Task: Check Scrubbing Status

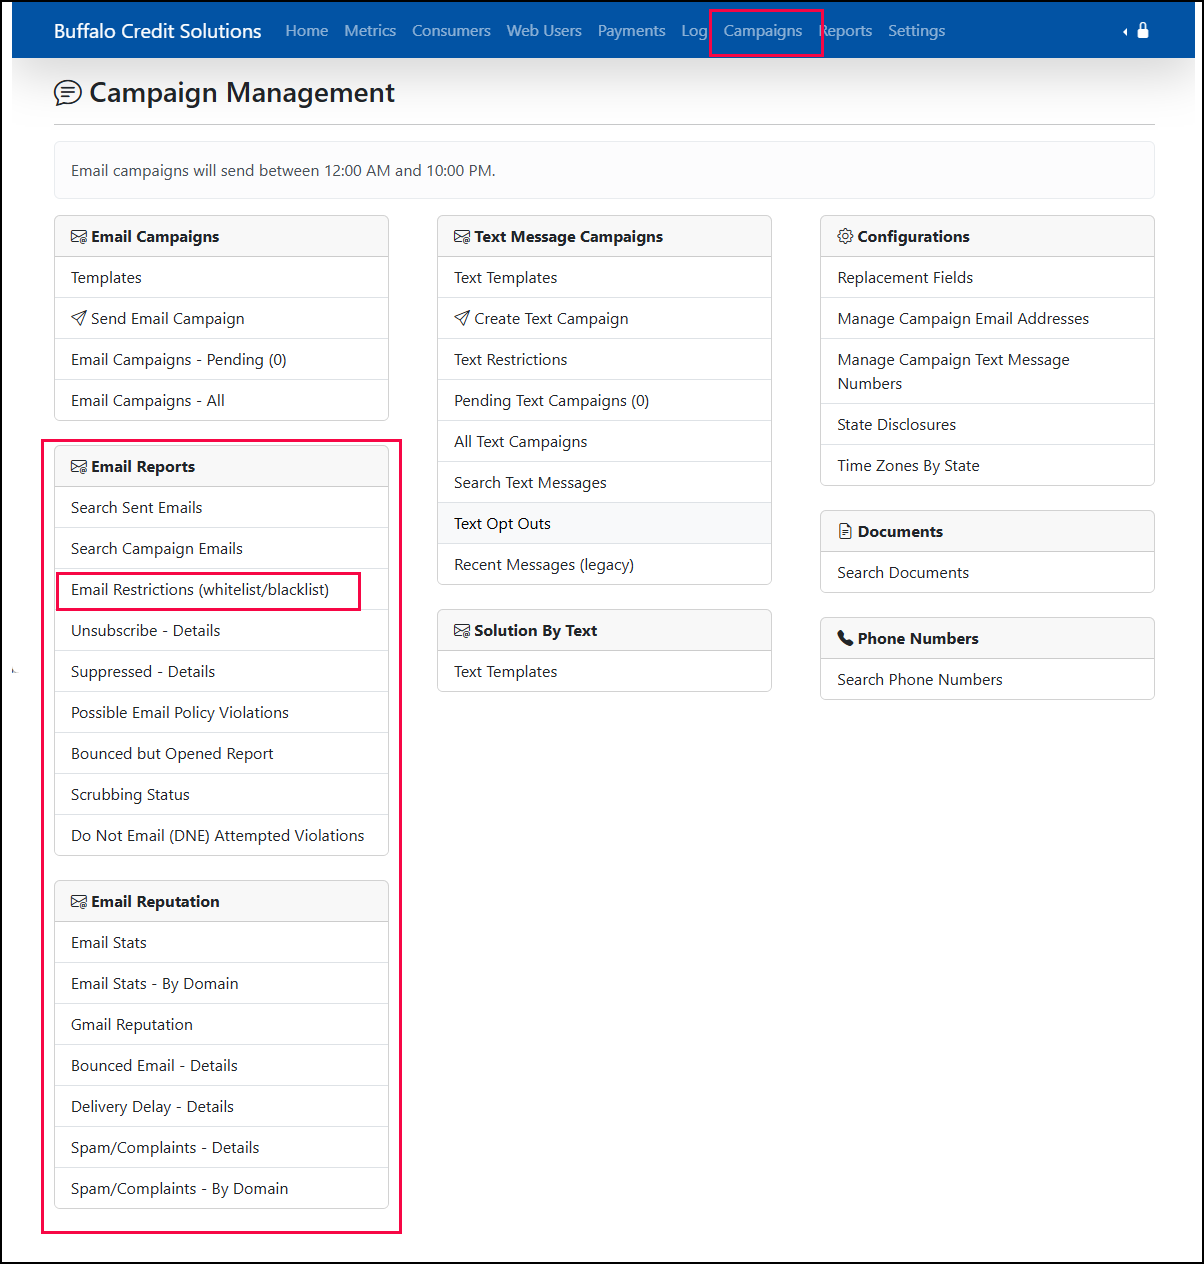Action: tap(221, 795)
